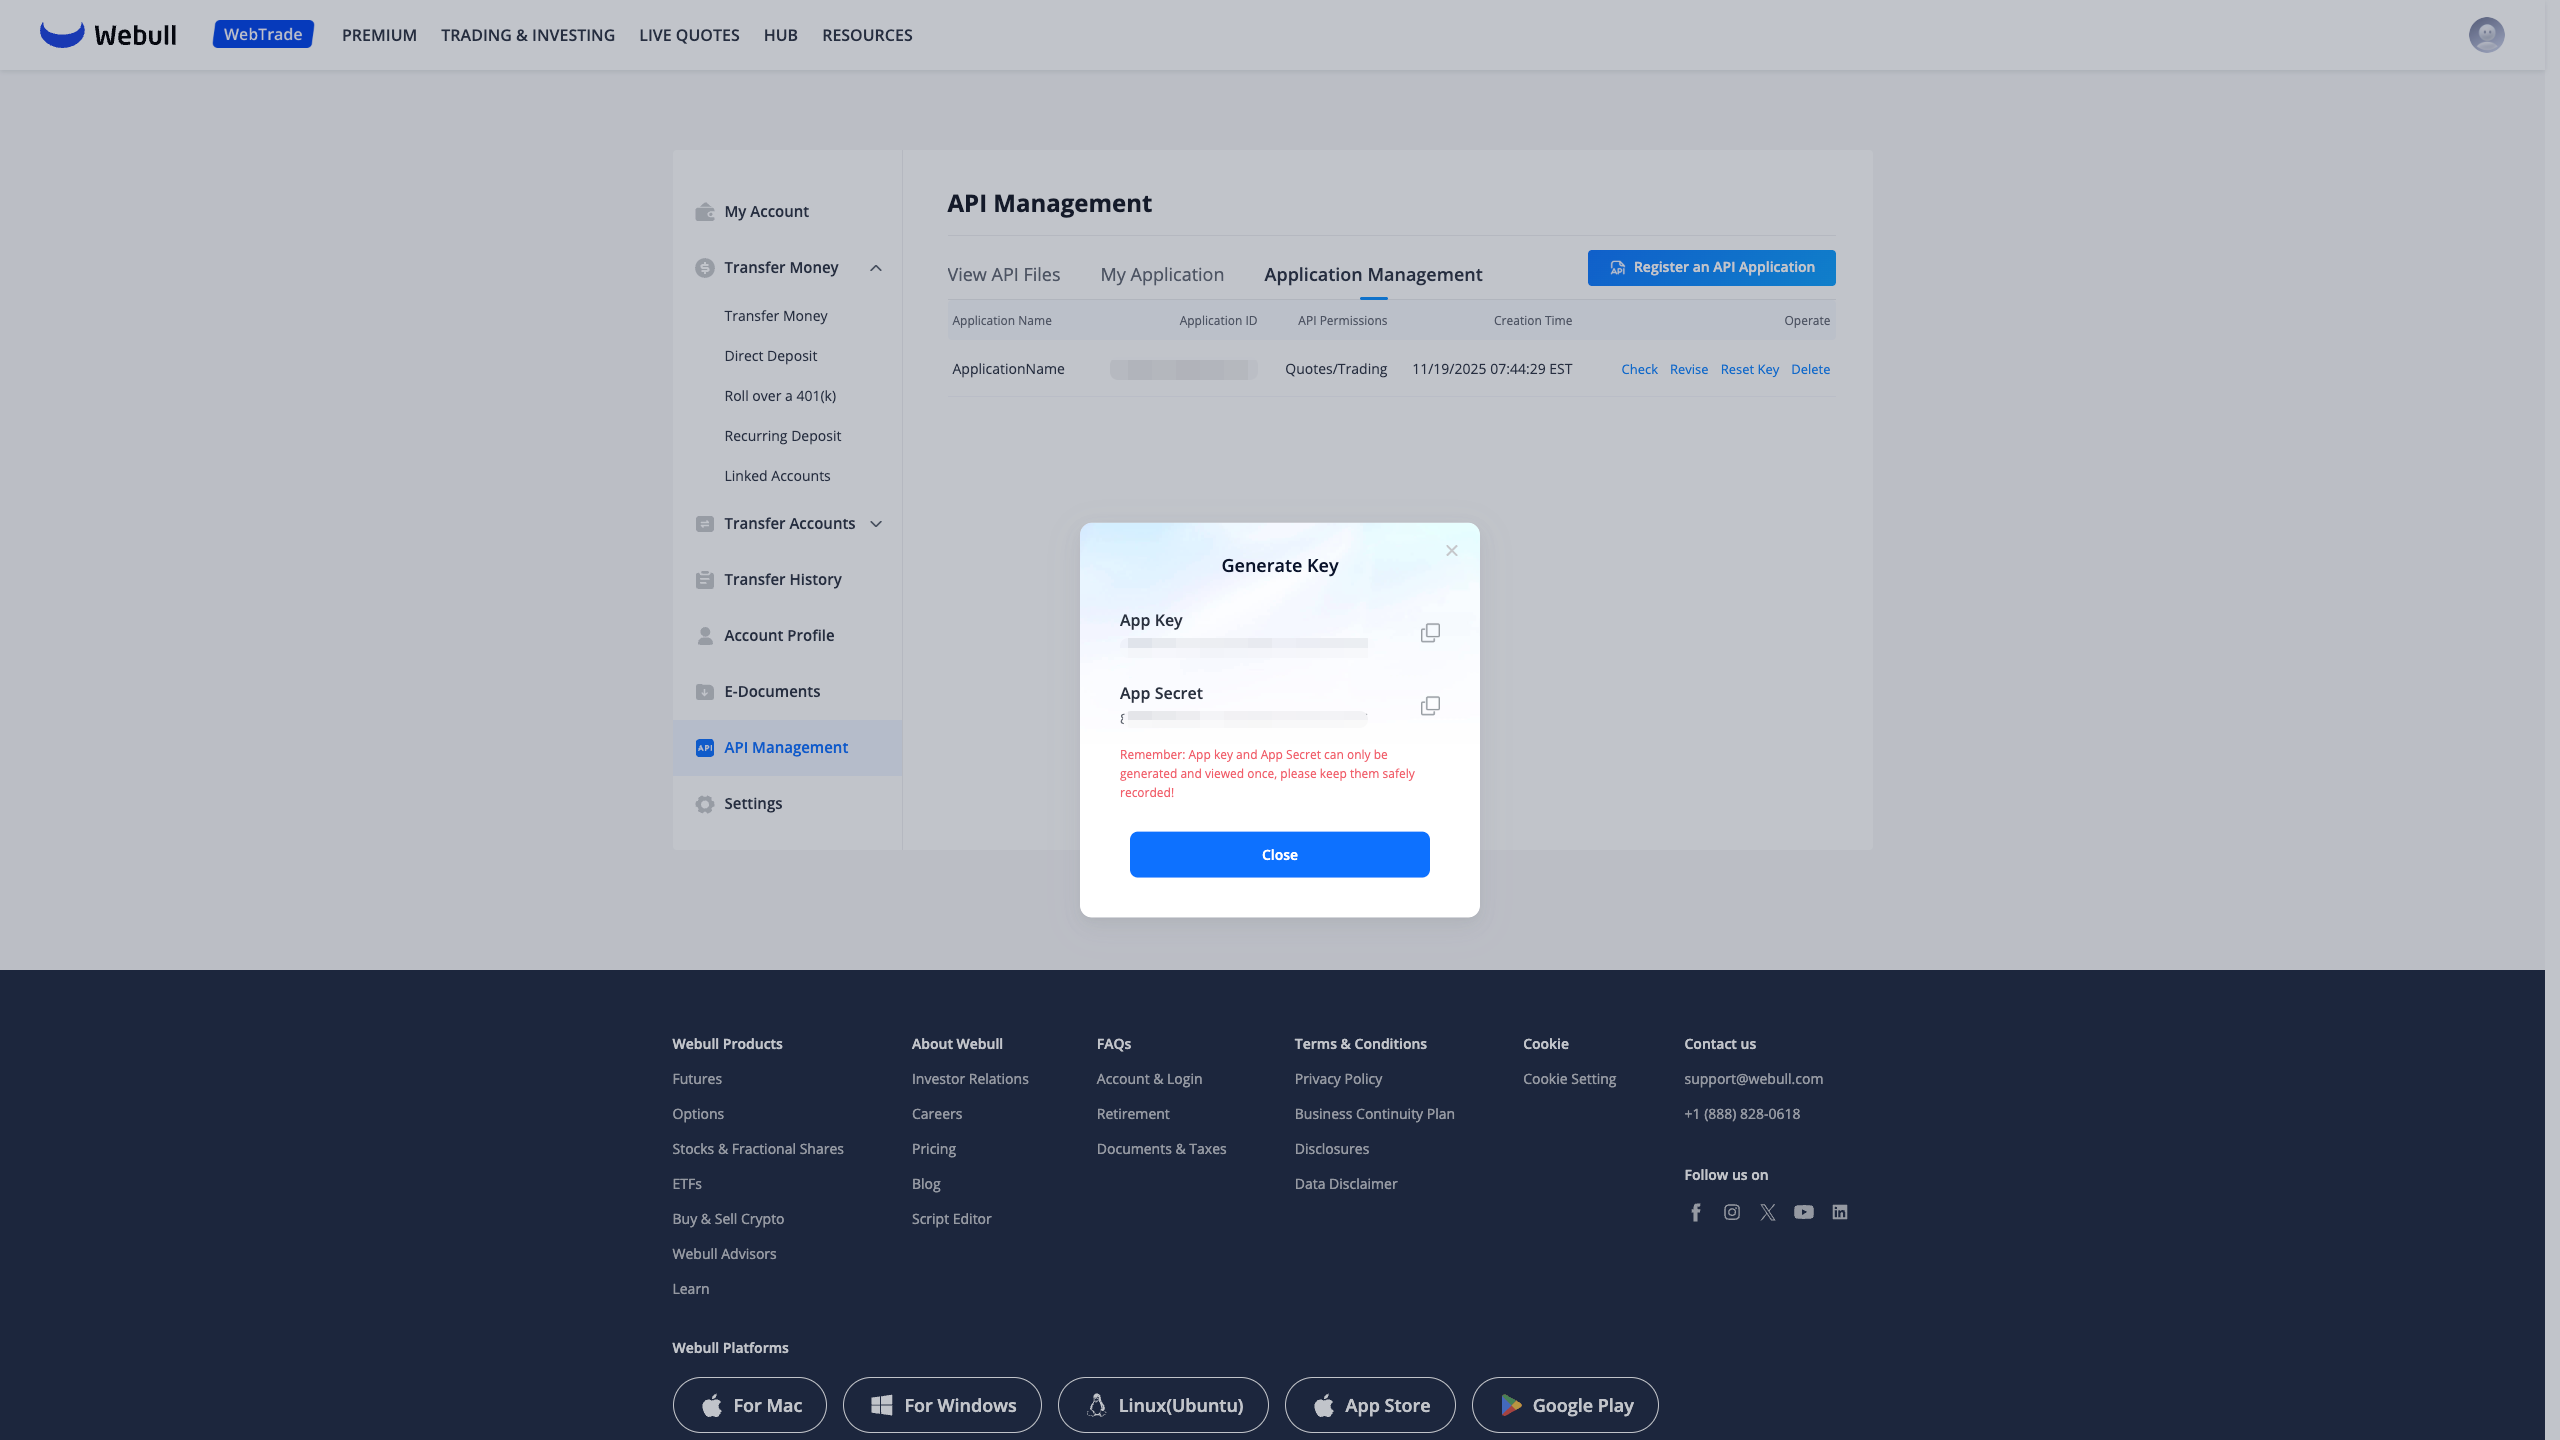
Task: Copy the App Secret value
Action: 1430,706
